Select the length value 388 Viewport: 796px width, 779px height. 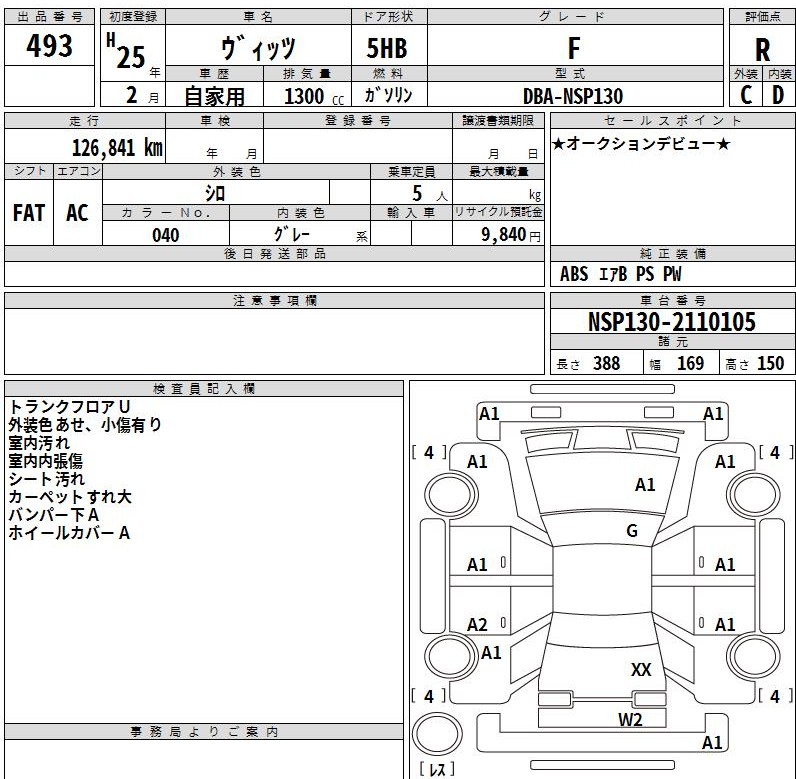[x=606, y=363]
